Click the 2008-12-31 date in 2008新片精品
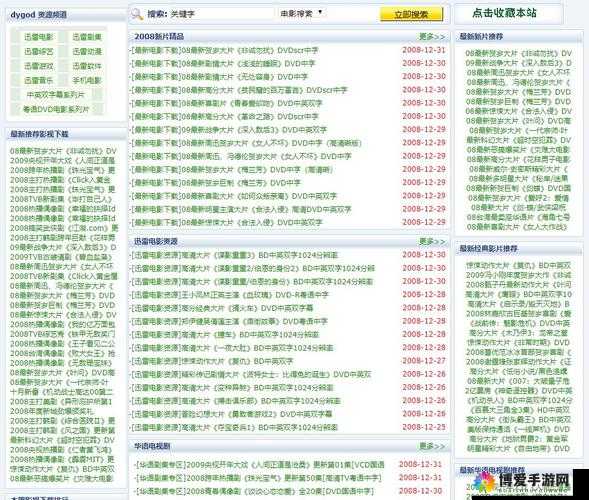Screen dimensions: 589x500 [x=424, y=50]
